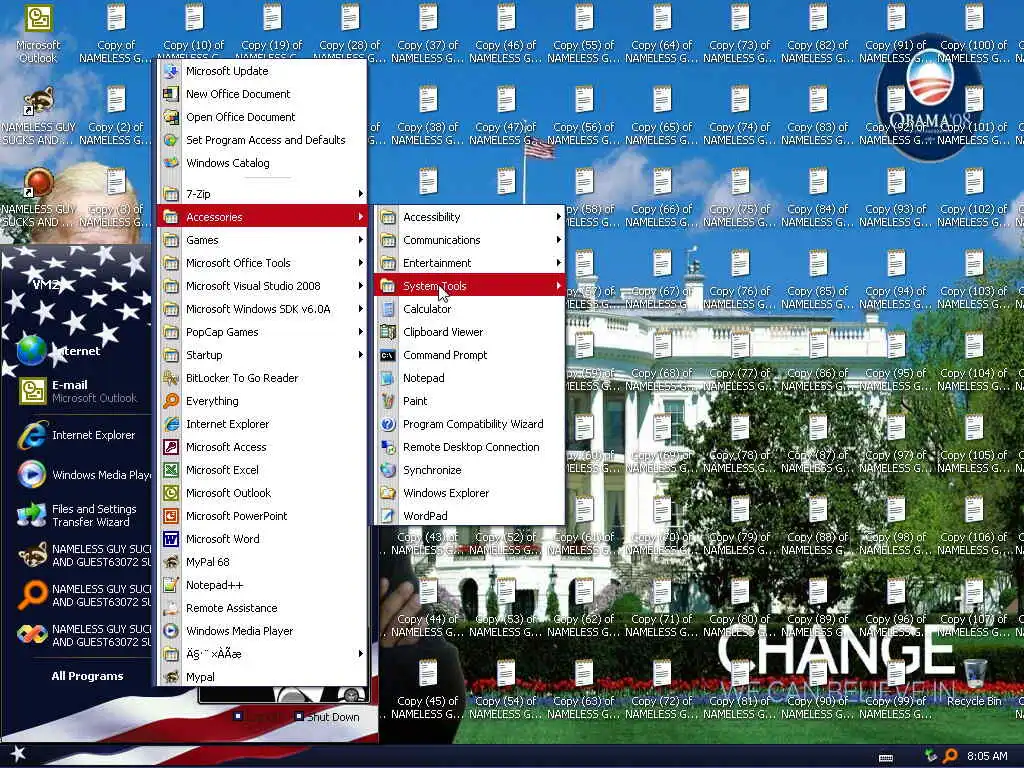Launch Microsoft Access
The image size is (1024, 768).
262,447
